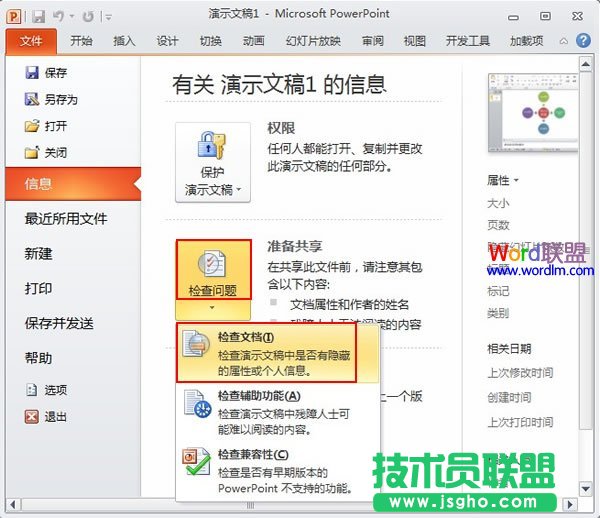Viewport: 600px width, 518px height.
Task: Click the 检查文档 document inspector icon
Action: pyautogui.click(x=196, y=344)
